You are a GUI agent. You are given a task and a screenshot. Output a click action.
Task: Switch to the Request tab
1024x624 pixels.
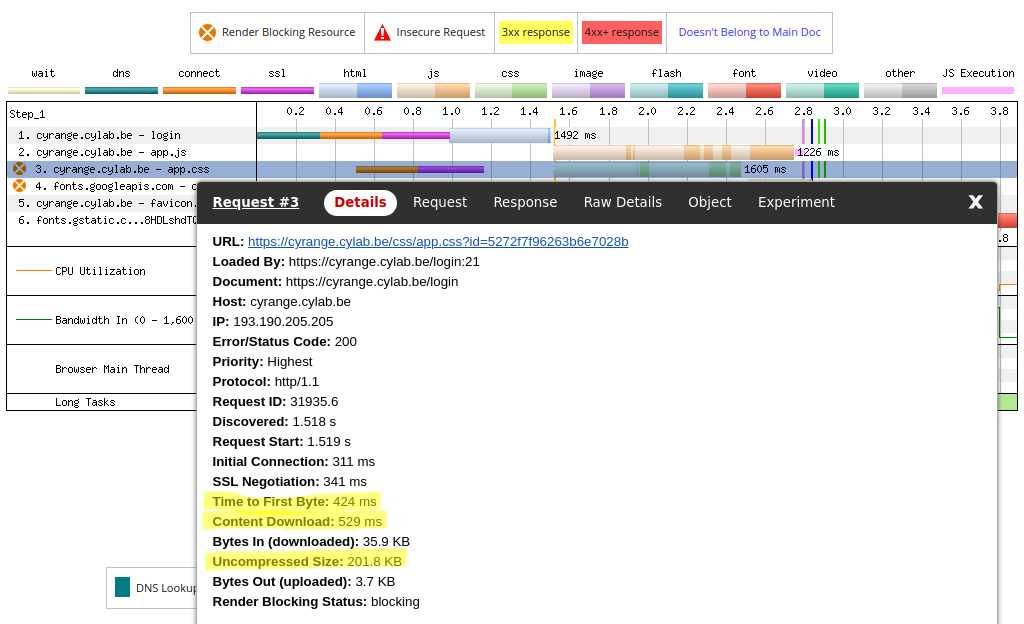click(440, 202)
